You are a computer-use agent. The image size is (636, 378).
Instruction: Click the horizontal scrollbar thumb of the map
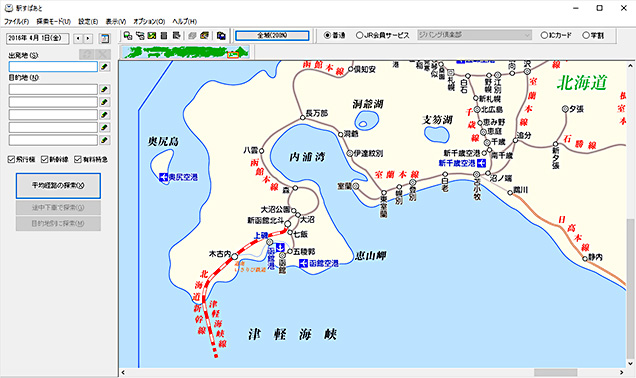point(555,372)
